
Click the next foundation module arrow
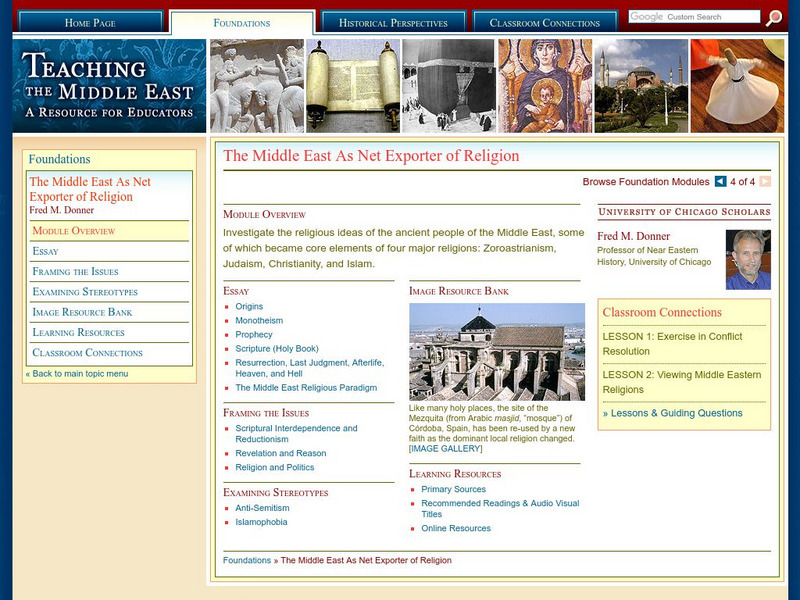(765, 181)
